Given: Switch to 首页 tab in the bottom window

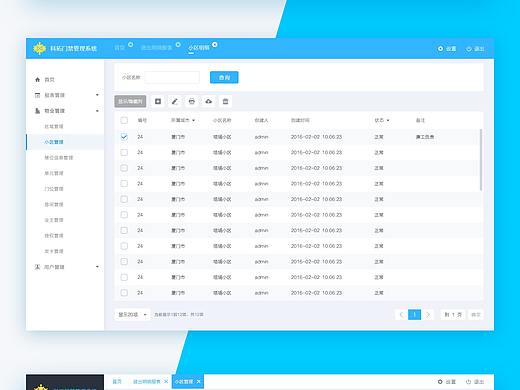Looking at the screenshot, I should coord(117,382).
